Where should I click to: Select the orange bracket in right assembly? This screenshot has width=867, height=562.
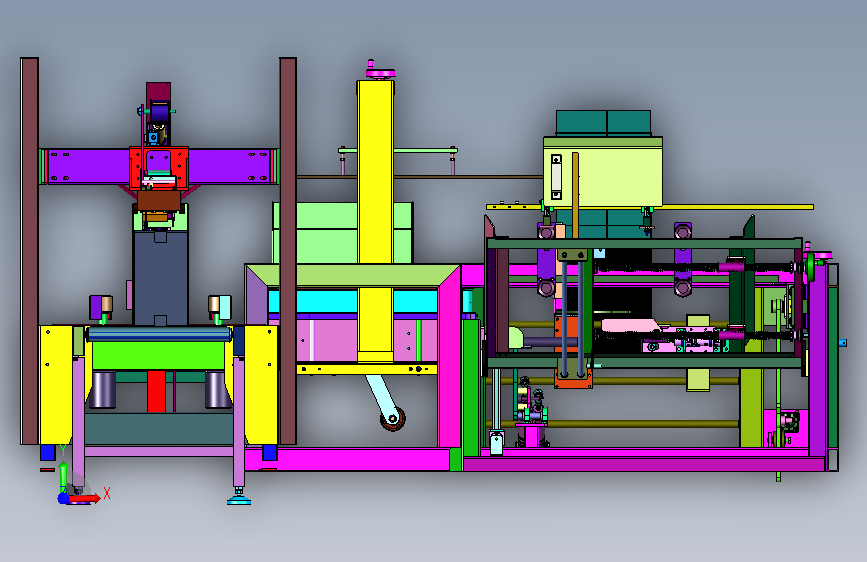coord(573,352)
